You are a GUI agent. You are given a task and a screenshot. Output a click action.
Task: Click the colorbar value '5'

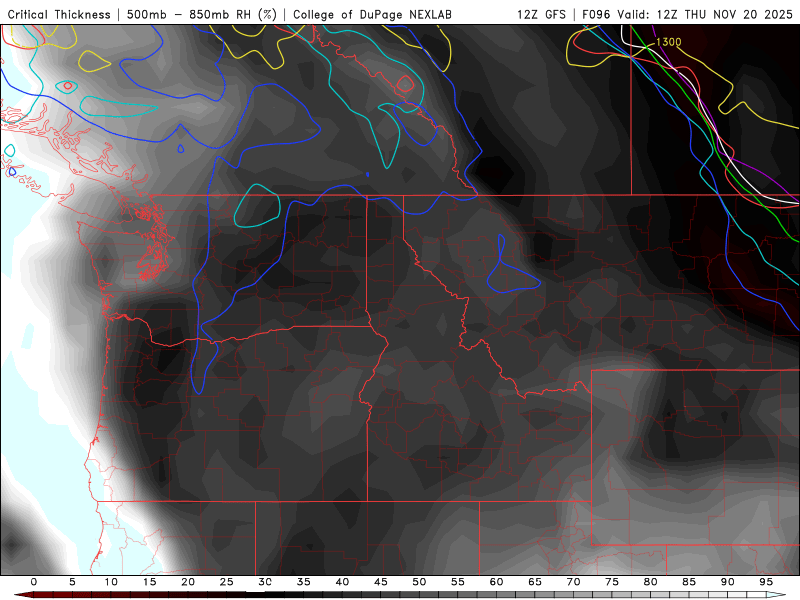[72, 582]
